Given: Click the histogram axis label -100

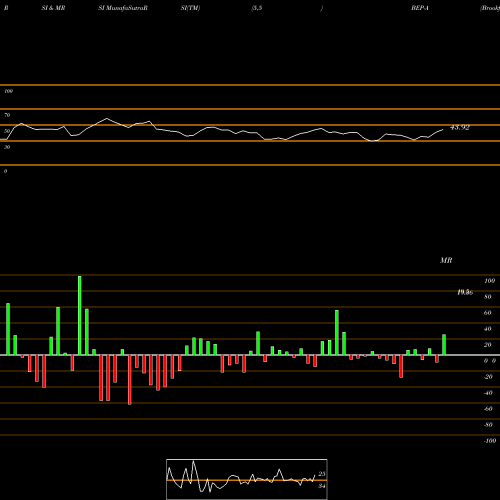Looking at the screenshot, I should [490, 441].
